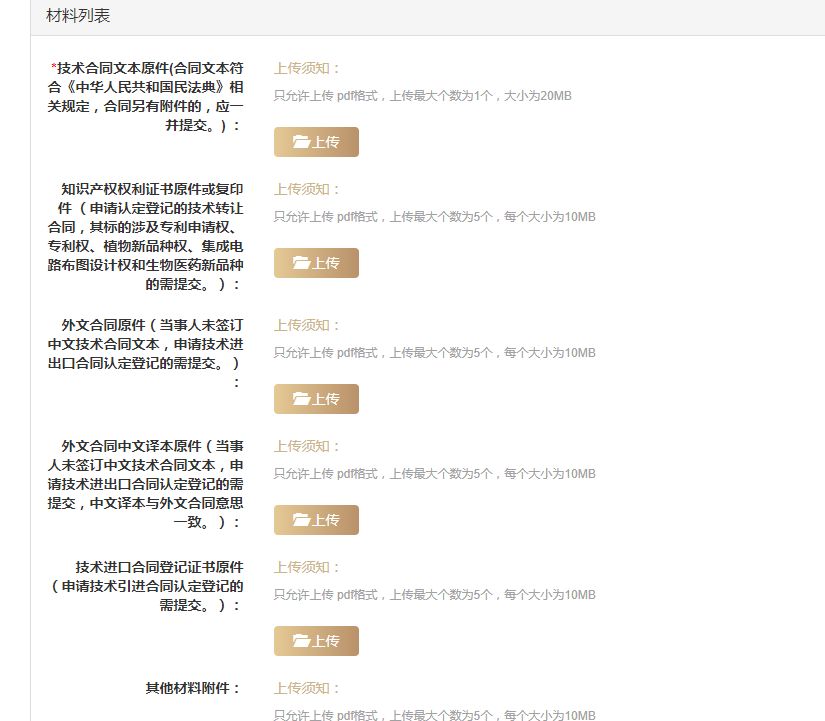Click the folder icon on the 技术合同文本原件 upload button
The image size is (825, 721).
tap(303, 141)
